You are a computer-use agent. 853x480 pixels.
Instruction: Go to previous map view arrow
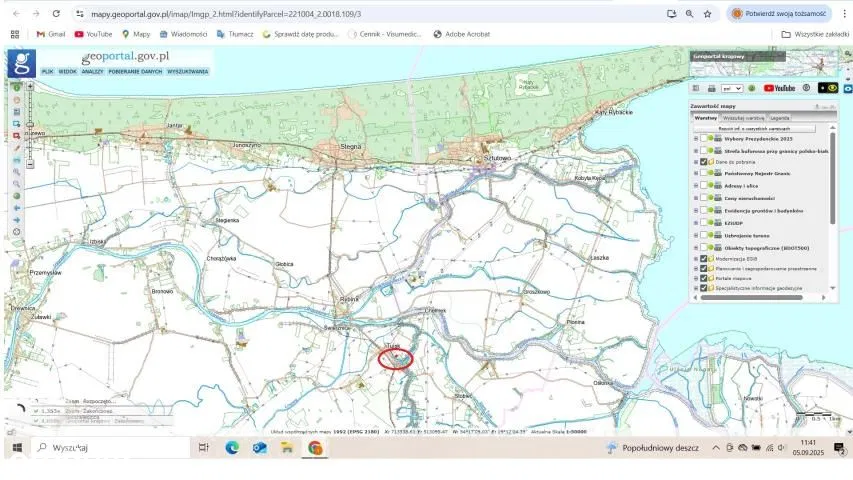[x=16, y=207]
